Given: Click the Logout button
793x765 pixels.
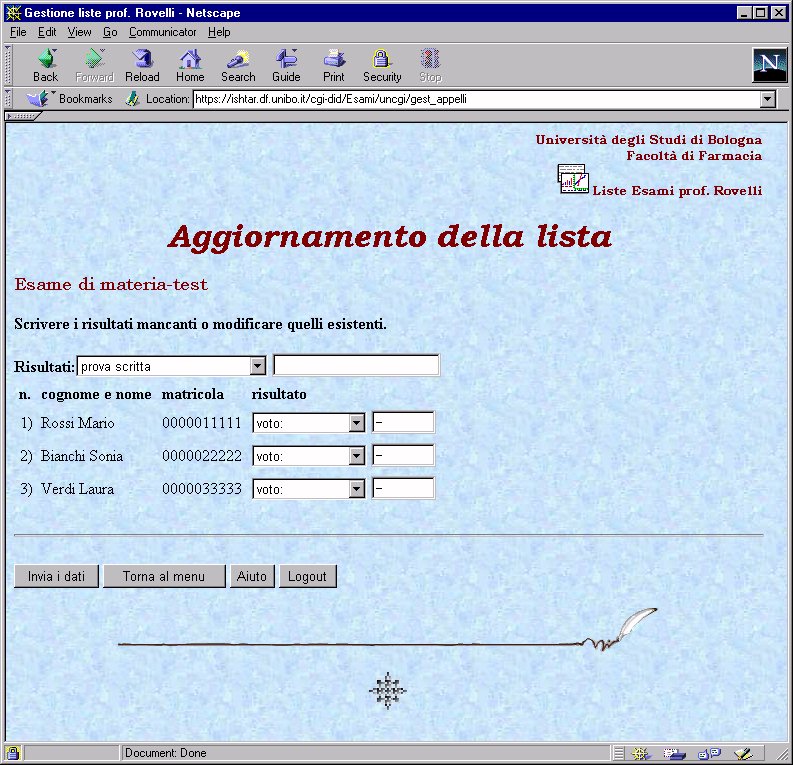Looking at the screenshot, I should point(307,576).
